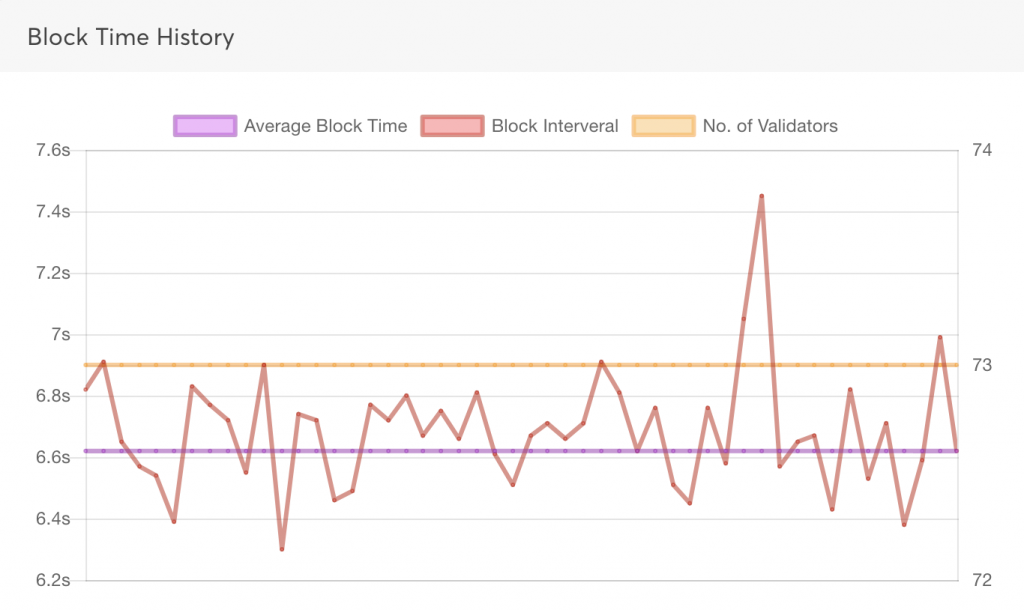1024x610 pixels.
Task: Click the 6.6s left axis label
Action: [x=52, y=457]
